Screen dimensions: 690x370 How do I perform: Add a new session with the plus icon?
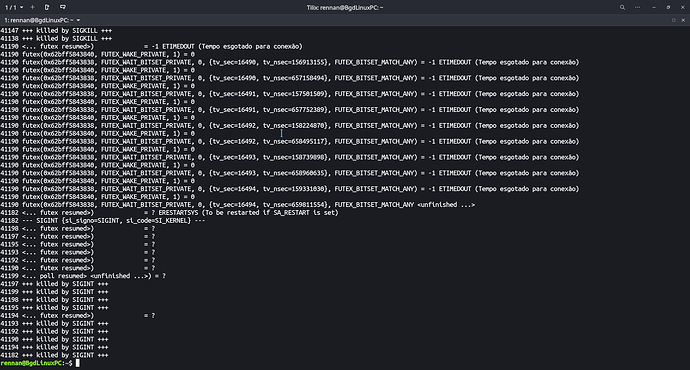33,7
